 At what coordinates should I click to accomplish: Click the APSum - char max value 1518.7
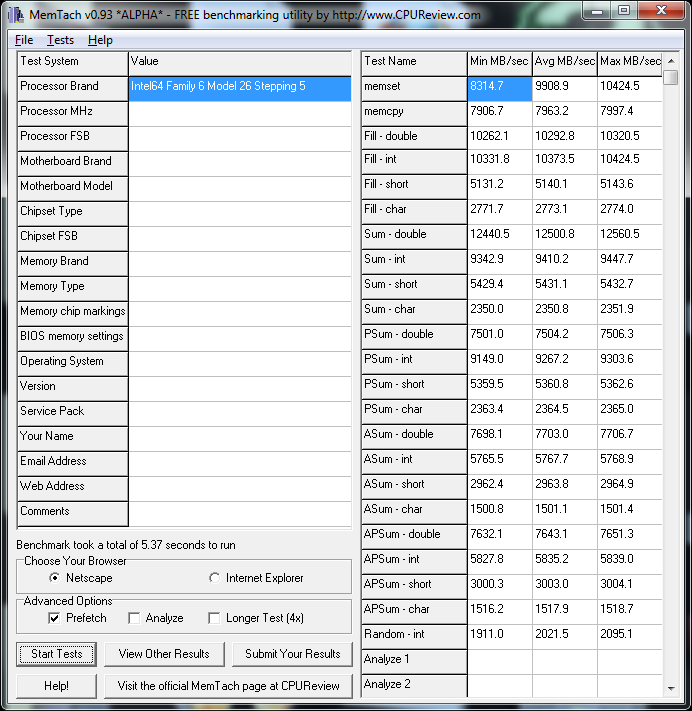(630, 611)
